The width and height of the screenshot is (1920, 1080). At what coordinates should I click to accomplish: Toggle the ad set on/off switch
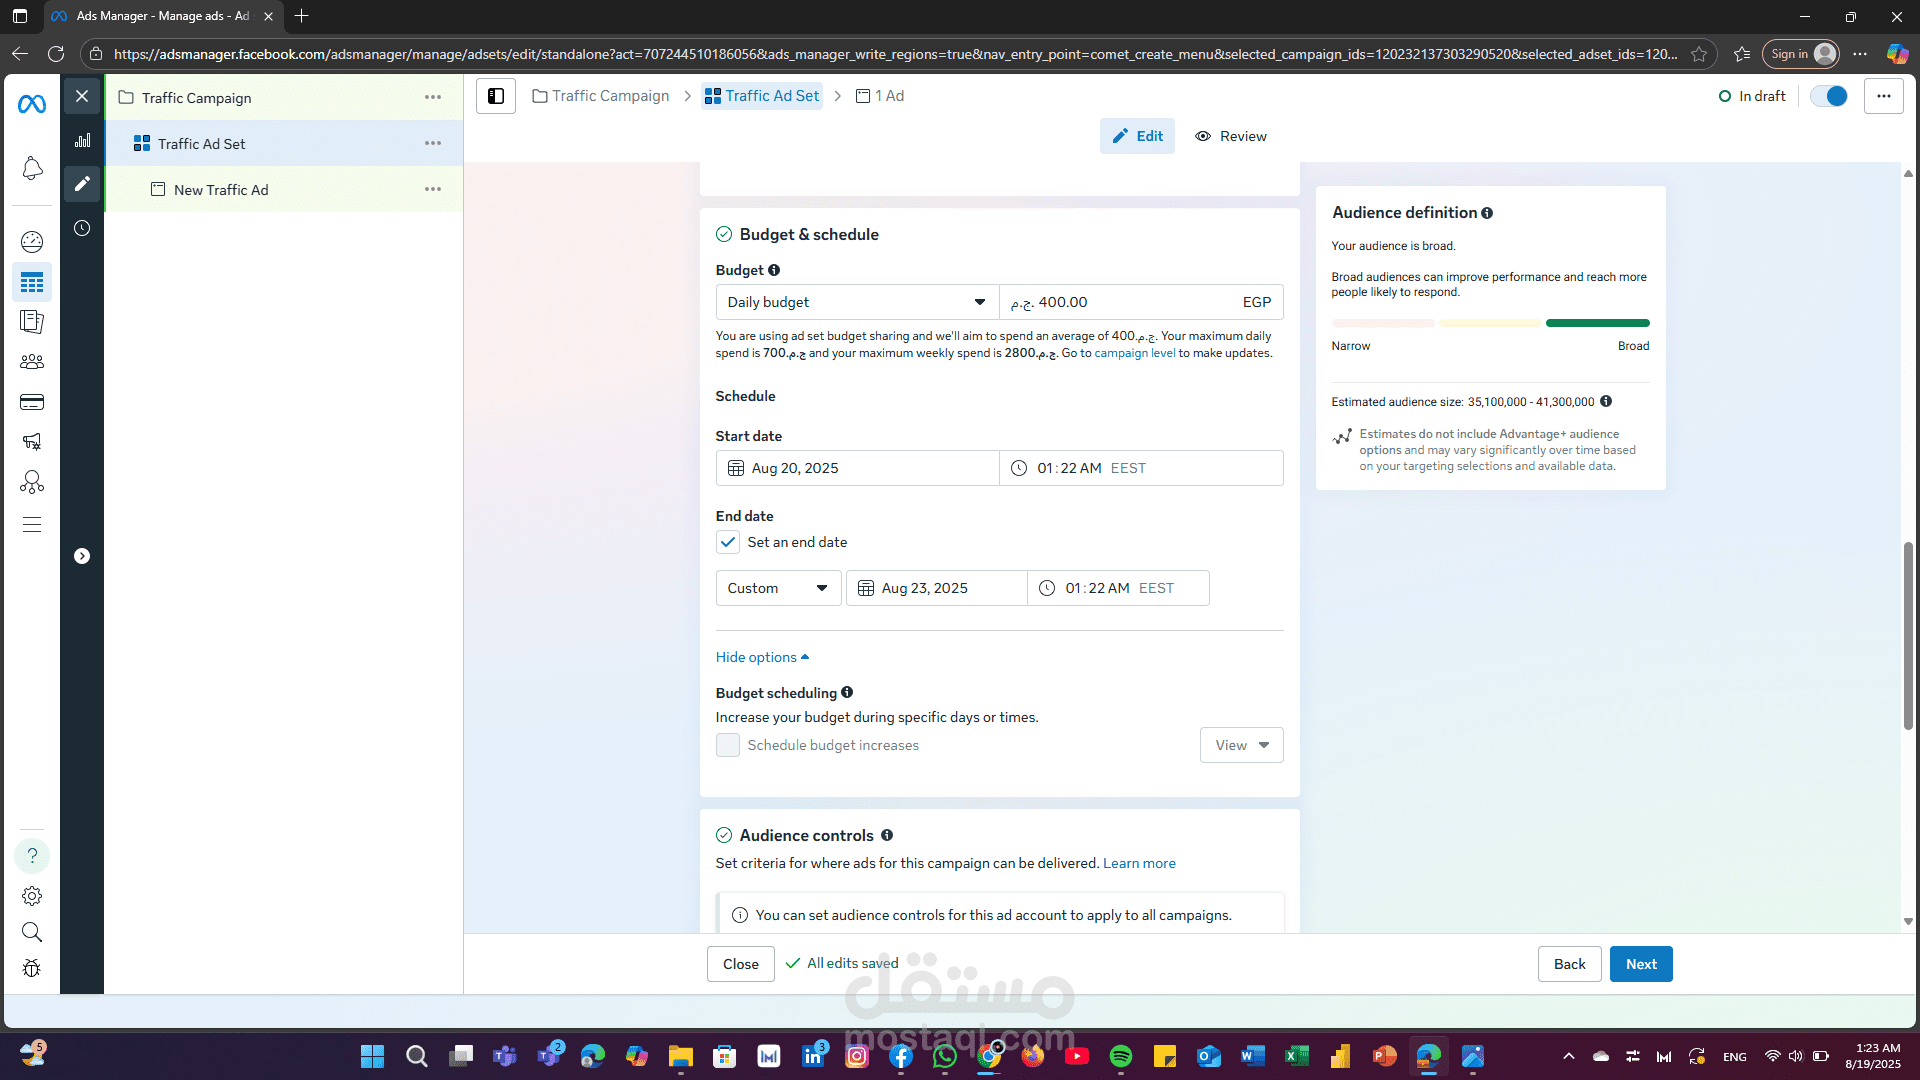click(1829, 96)
